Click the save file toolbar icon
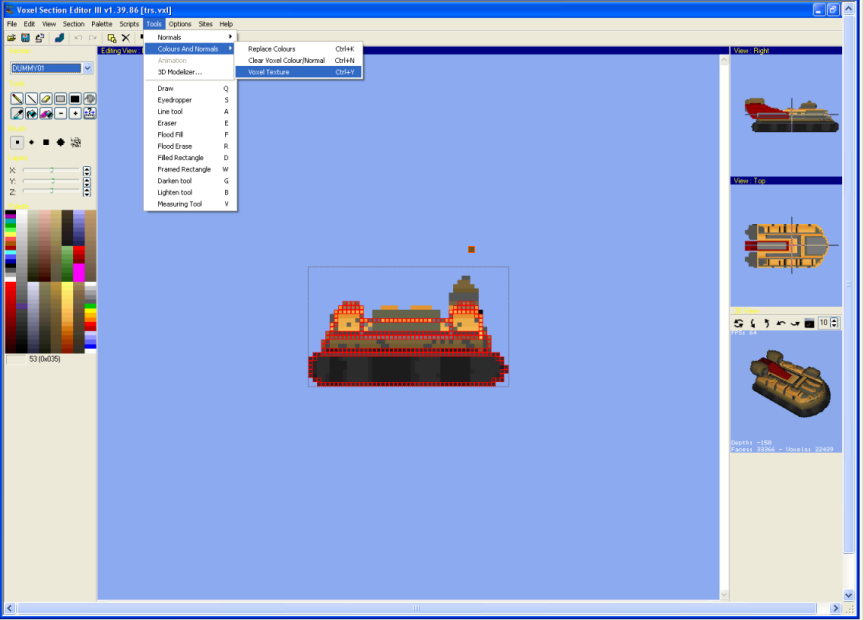Viewport: 864px width, 620px height. [25, 38]
